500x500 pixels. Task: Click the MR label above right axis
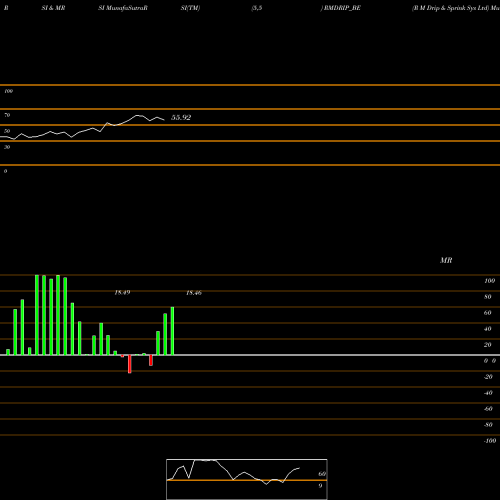(x=446, y=260)
